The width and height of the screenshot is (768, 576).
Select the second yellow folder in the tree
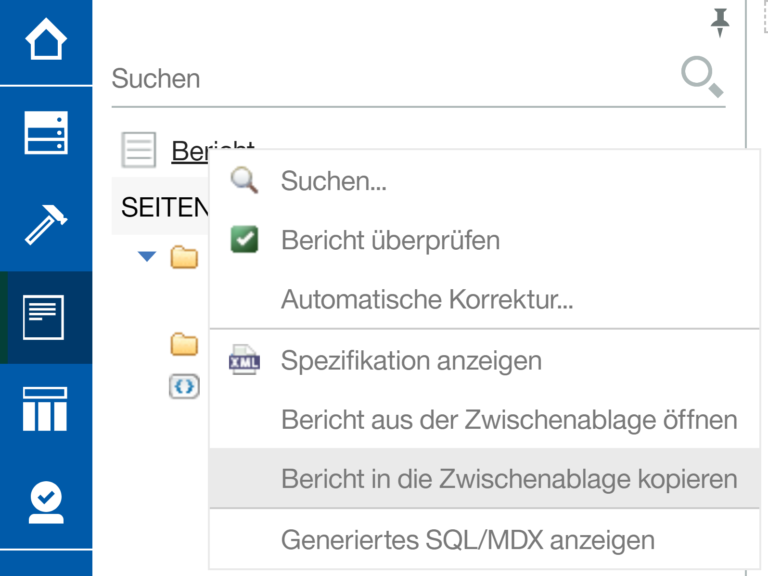(x=184, y=344)
